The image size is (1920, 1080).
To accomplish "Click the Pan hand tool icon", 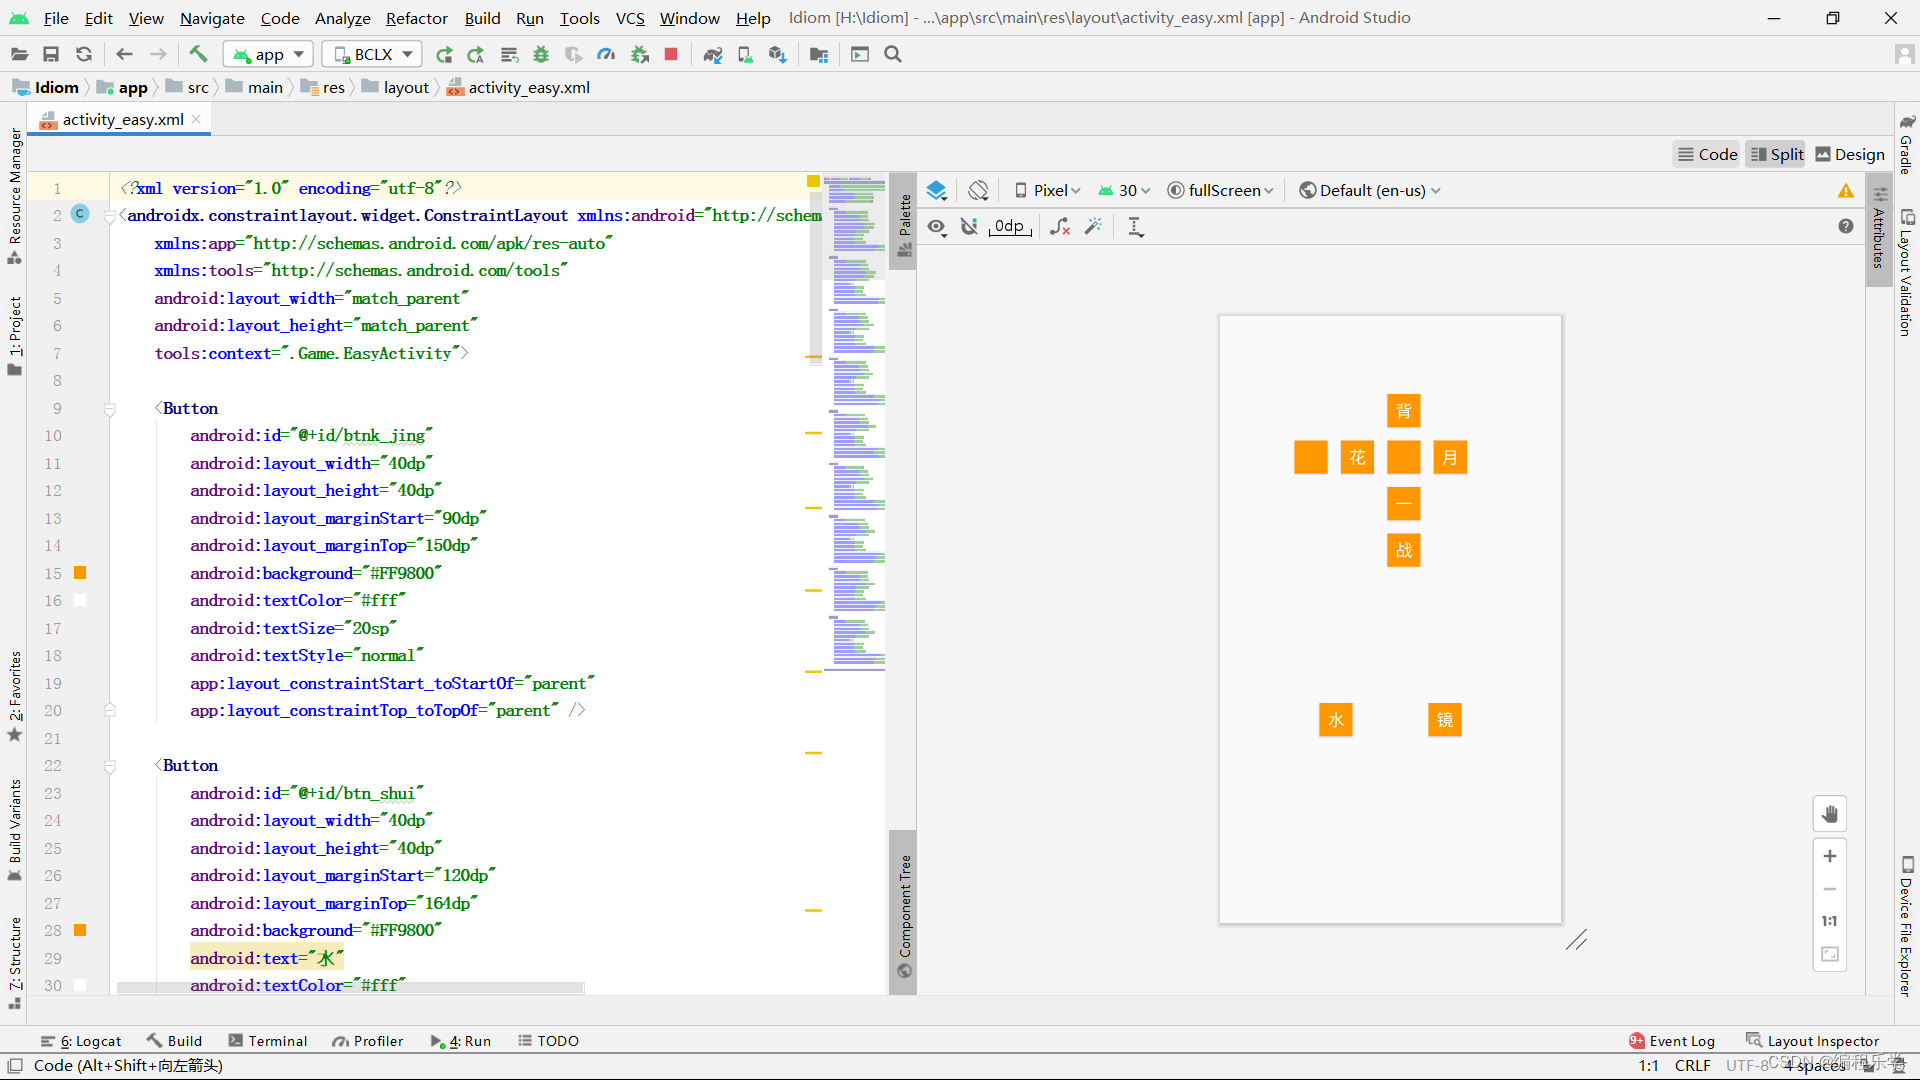I will click(x=1829, y=814).
